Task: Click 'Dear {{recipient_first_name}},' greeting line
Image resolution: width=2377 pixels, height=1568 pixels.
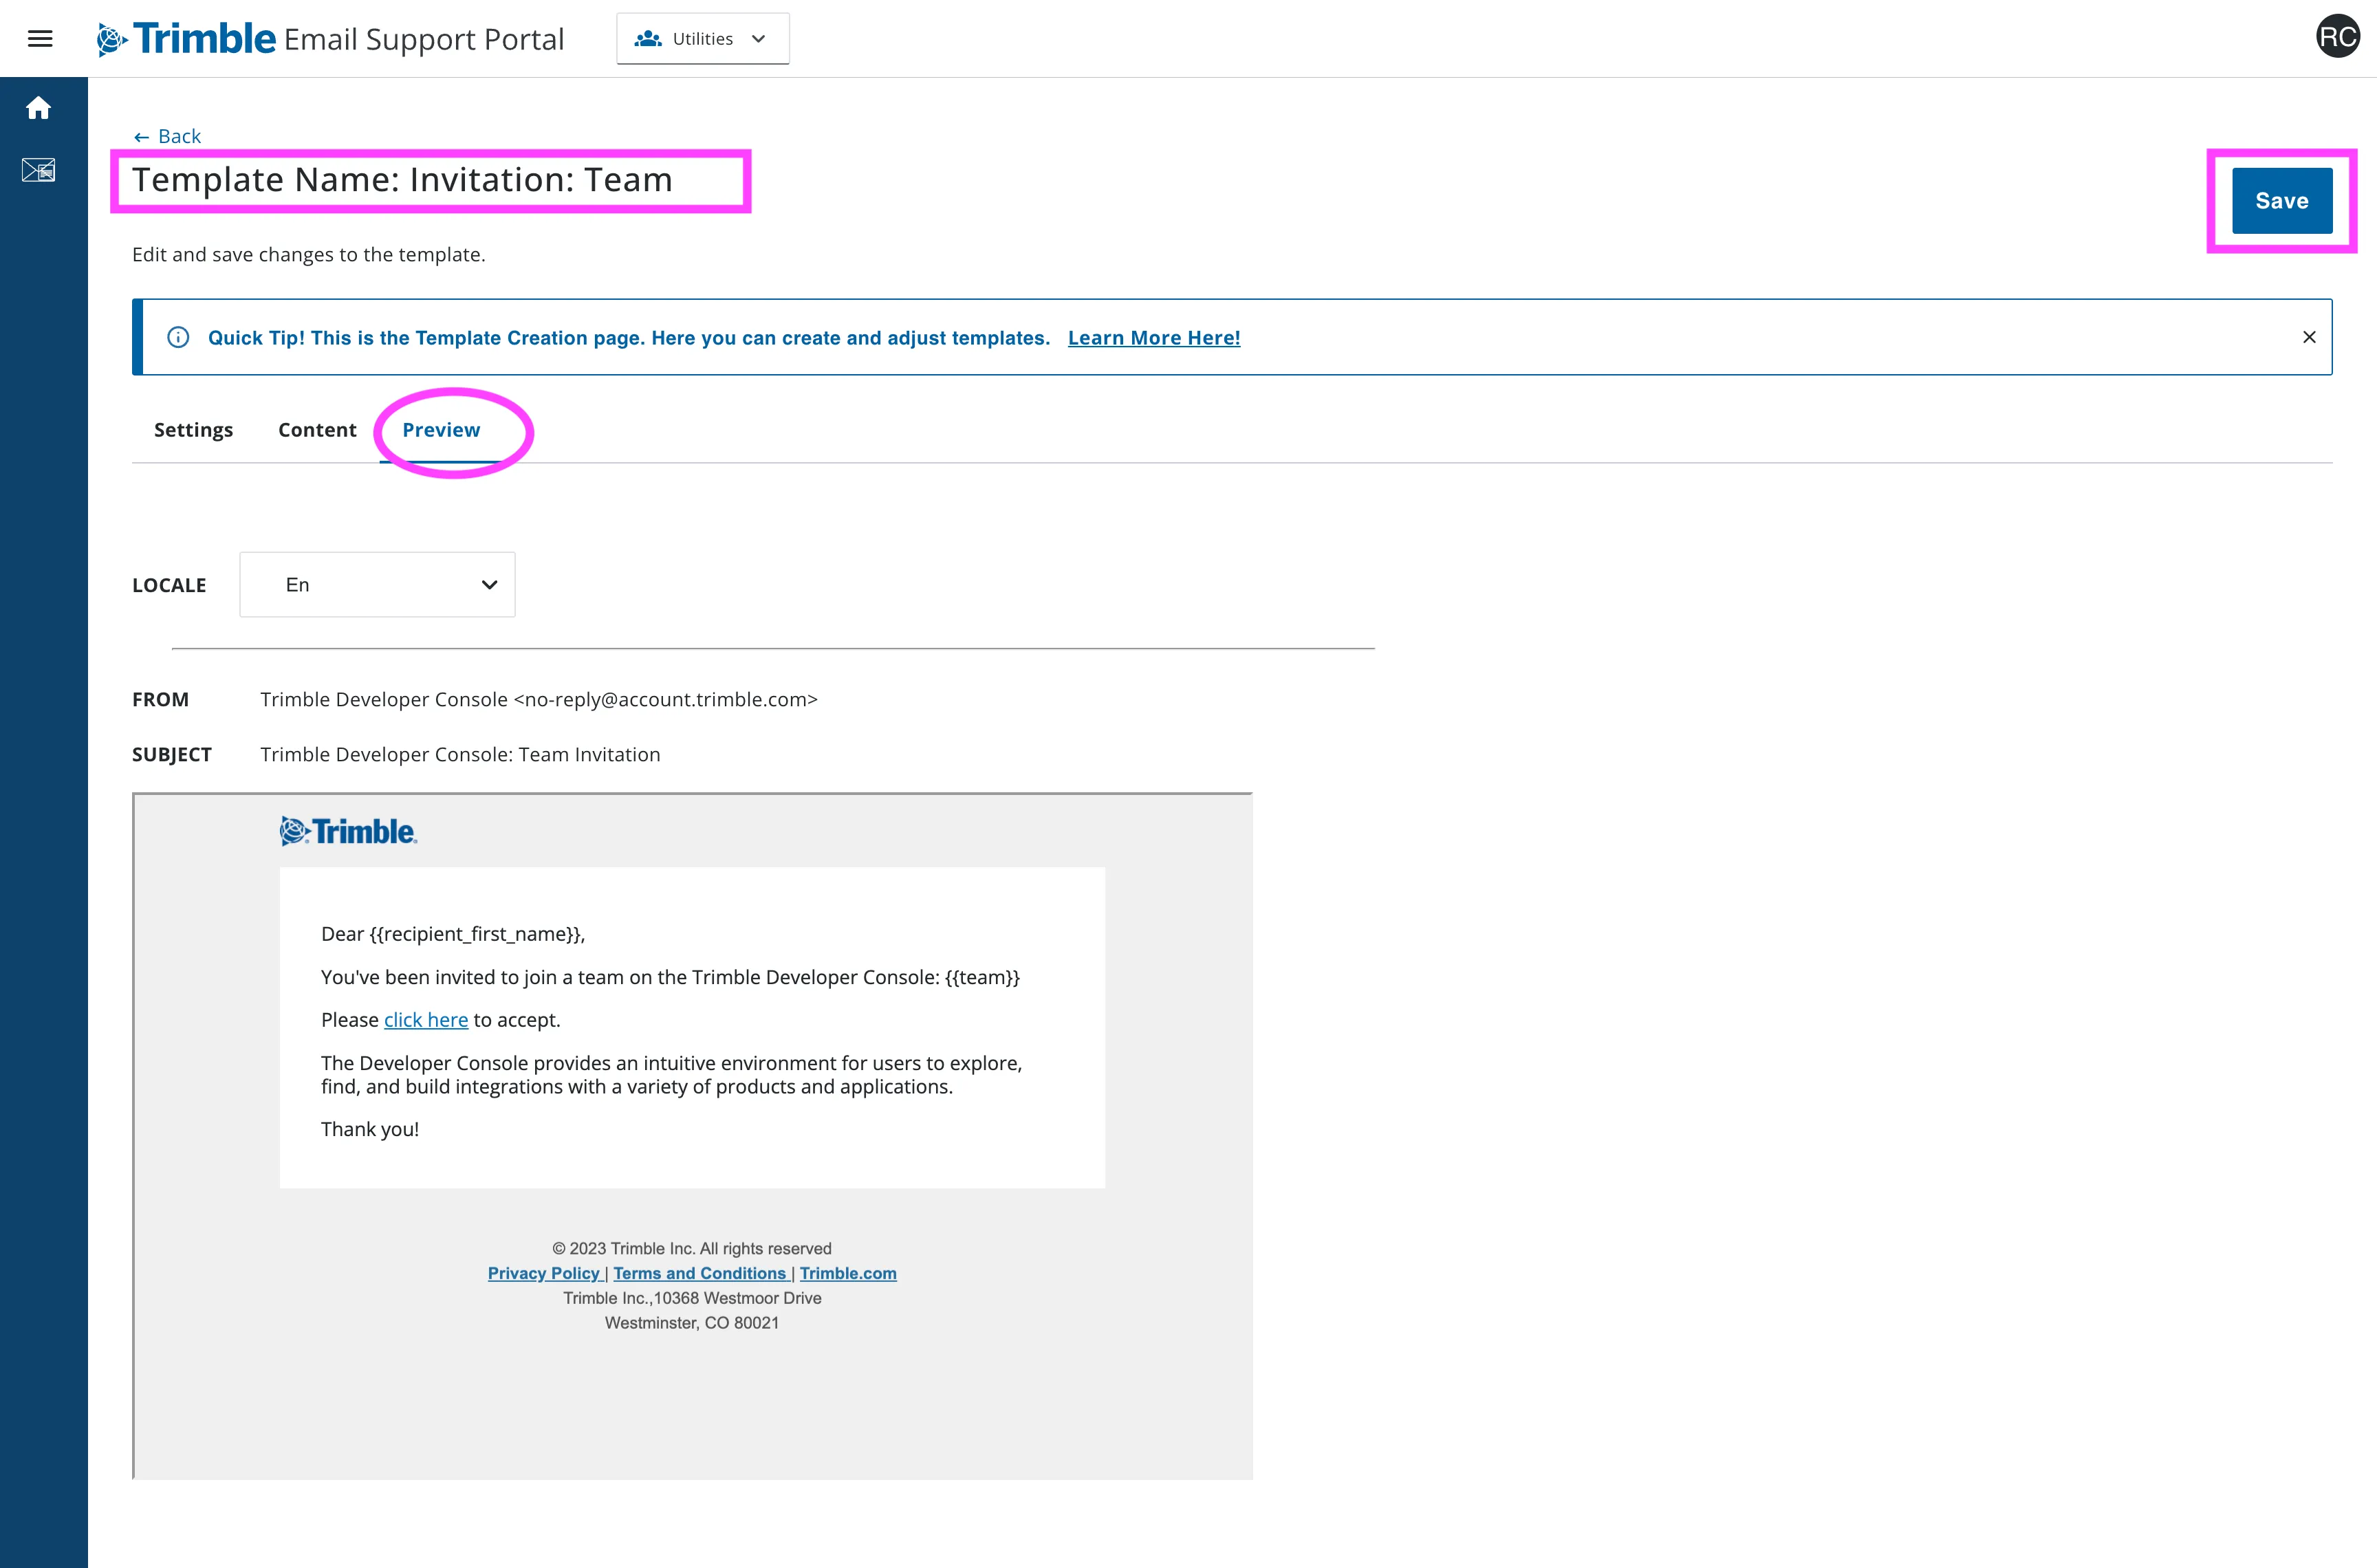Action: coord(453,934)
